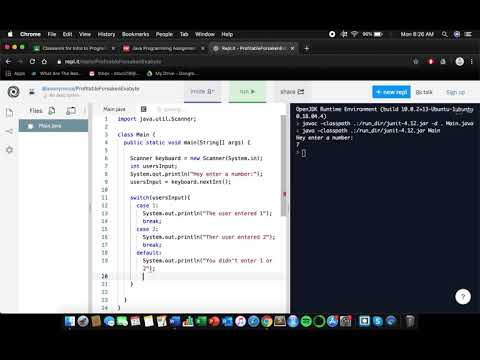Open the settings gear sidebar icon
Viewport: 480px width, 360px height.
(9, 150)
